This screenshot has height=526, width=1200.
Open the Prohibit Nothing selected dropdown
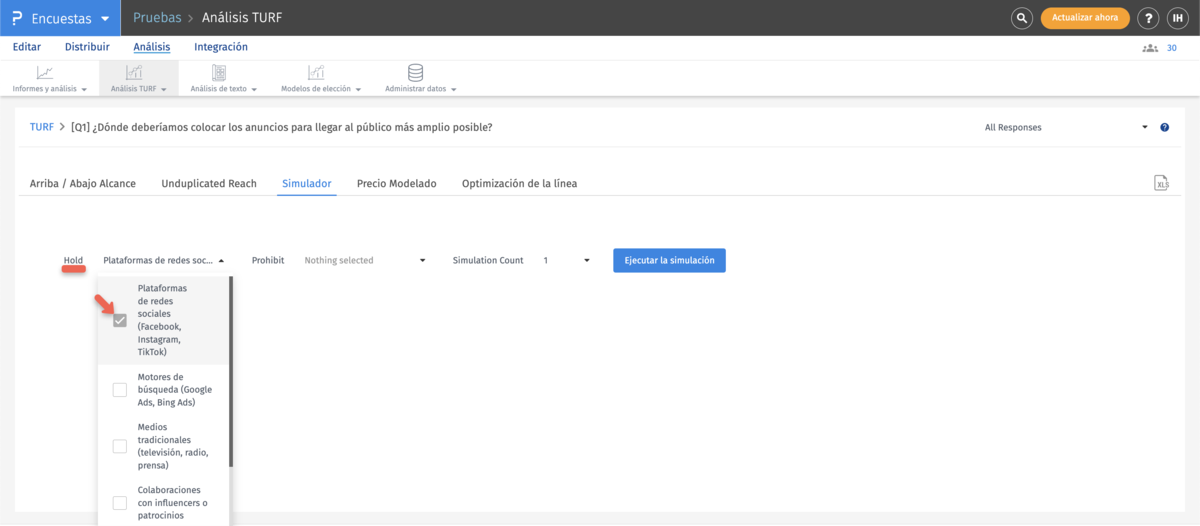tap(365, 260)
